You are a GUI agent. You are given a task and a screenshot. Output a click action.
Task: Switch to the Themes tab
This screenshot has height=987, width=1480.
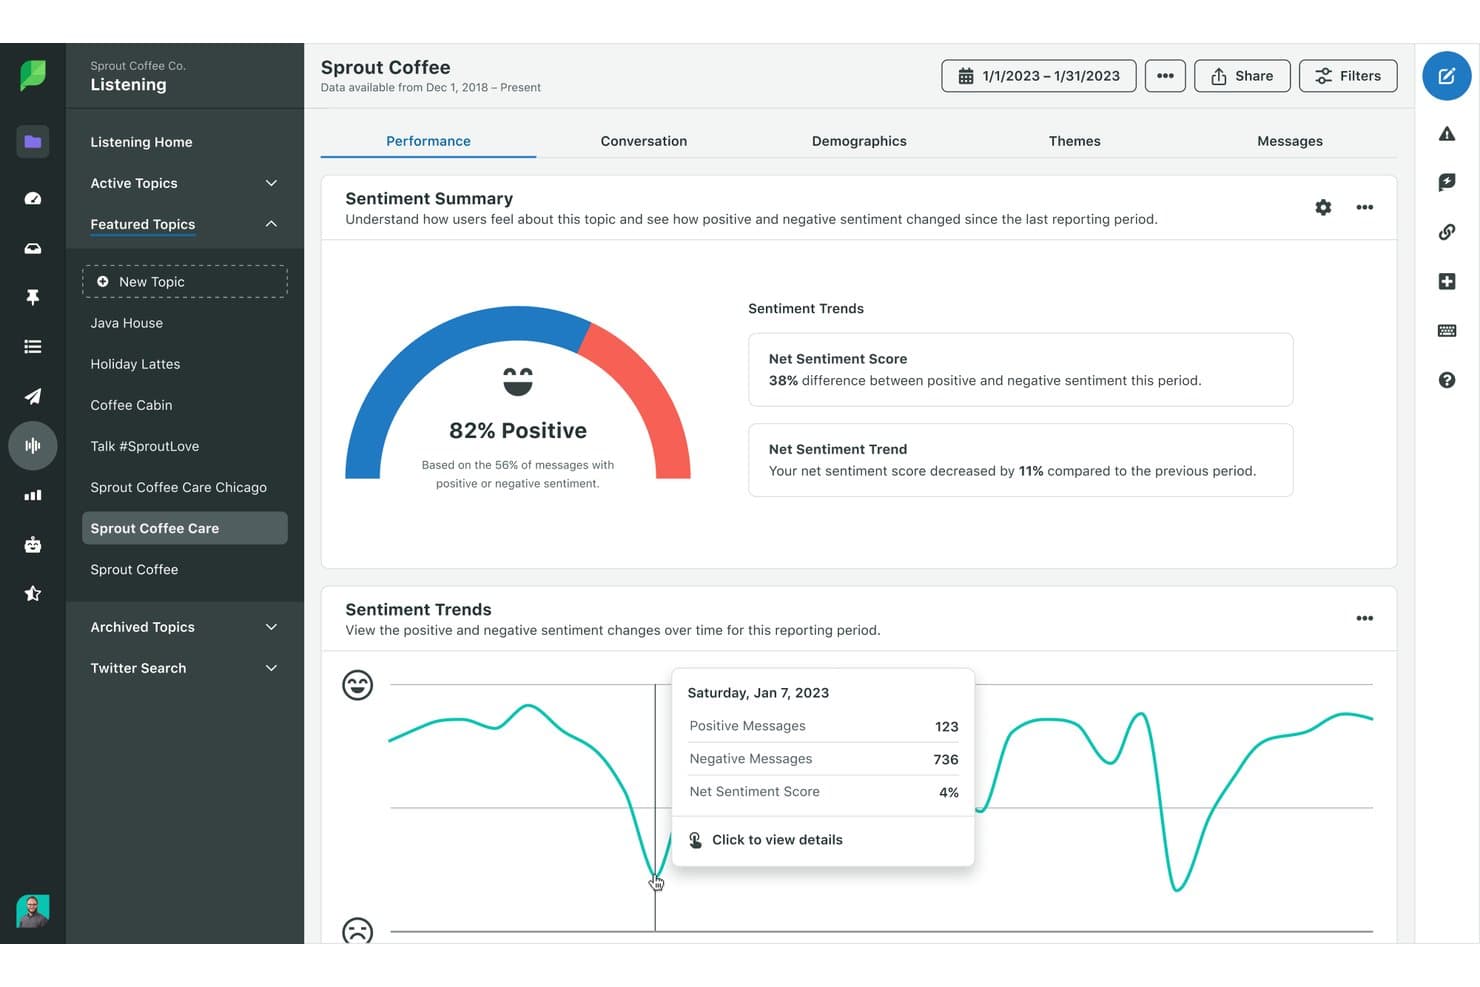tap(1074, 141)
